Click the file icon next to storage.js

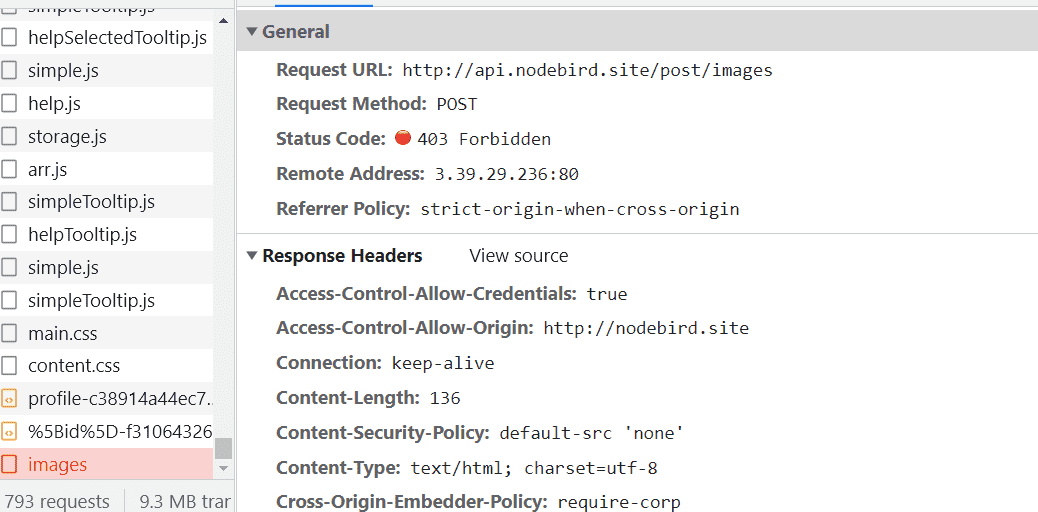[9, 136]
